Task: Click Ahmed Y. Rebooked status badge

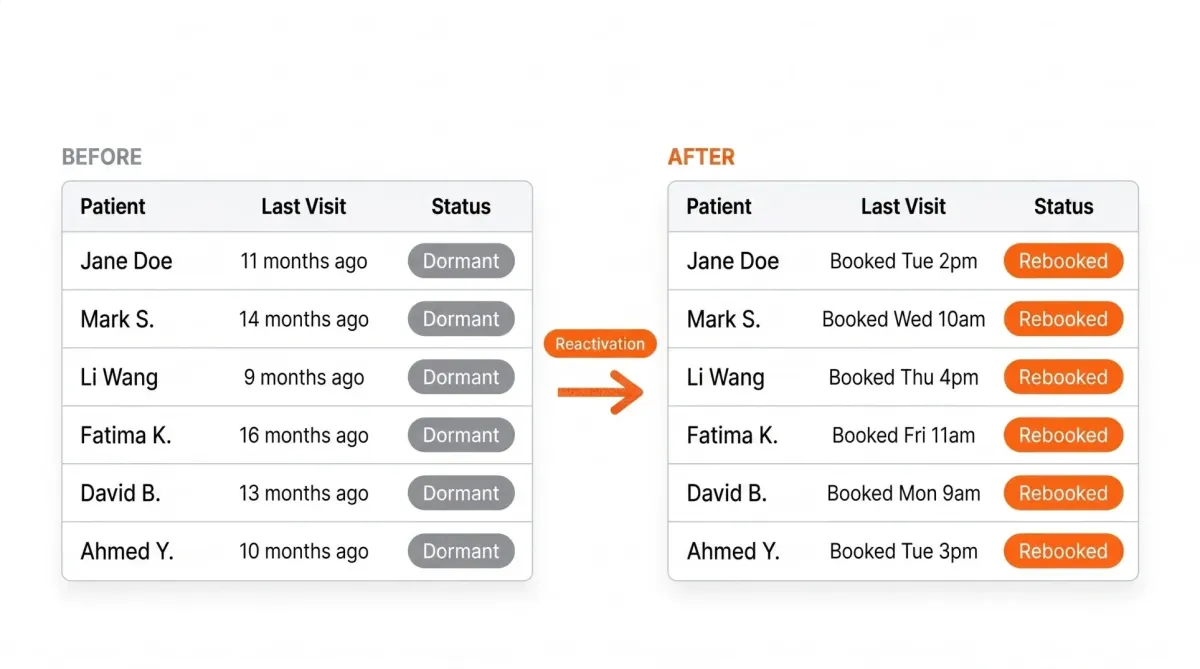Action: (x=1063, y=551)
